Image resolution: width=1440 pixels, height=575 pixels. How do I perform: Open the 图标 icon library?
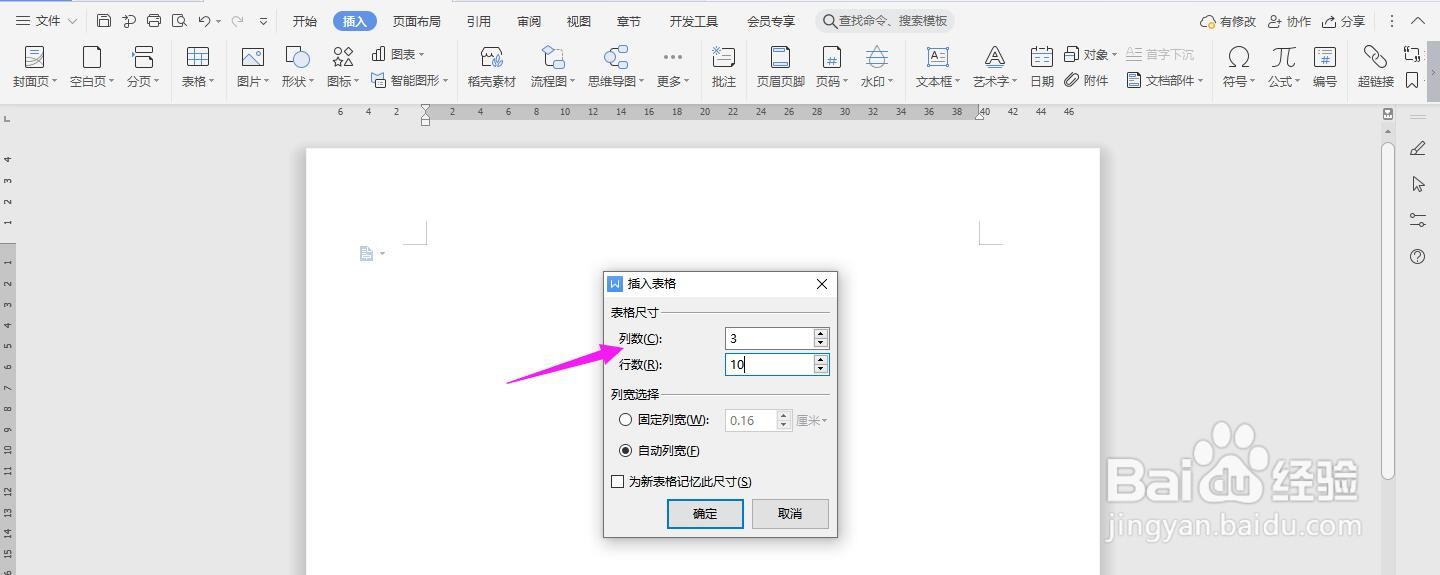pyautogui.click(x=343, y=67)
